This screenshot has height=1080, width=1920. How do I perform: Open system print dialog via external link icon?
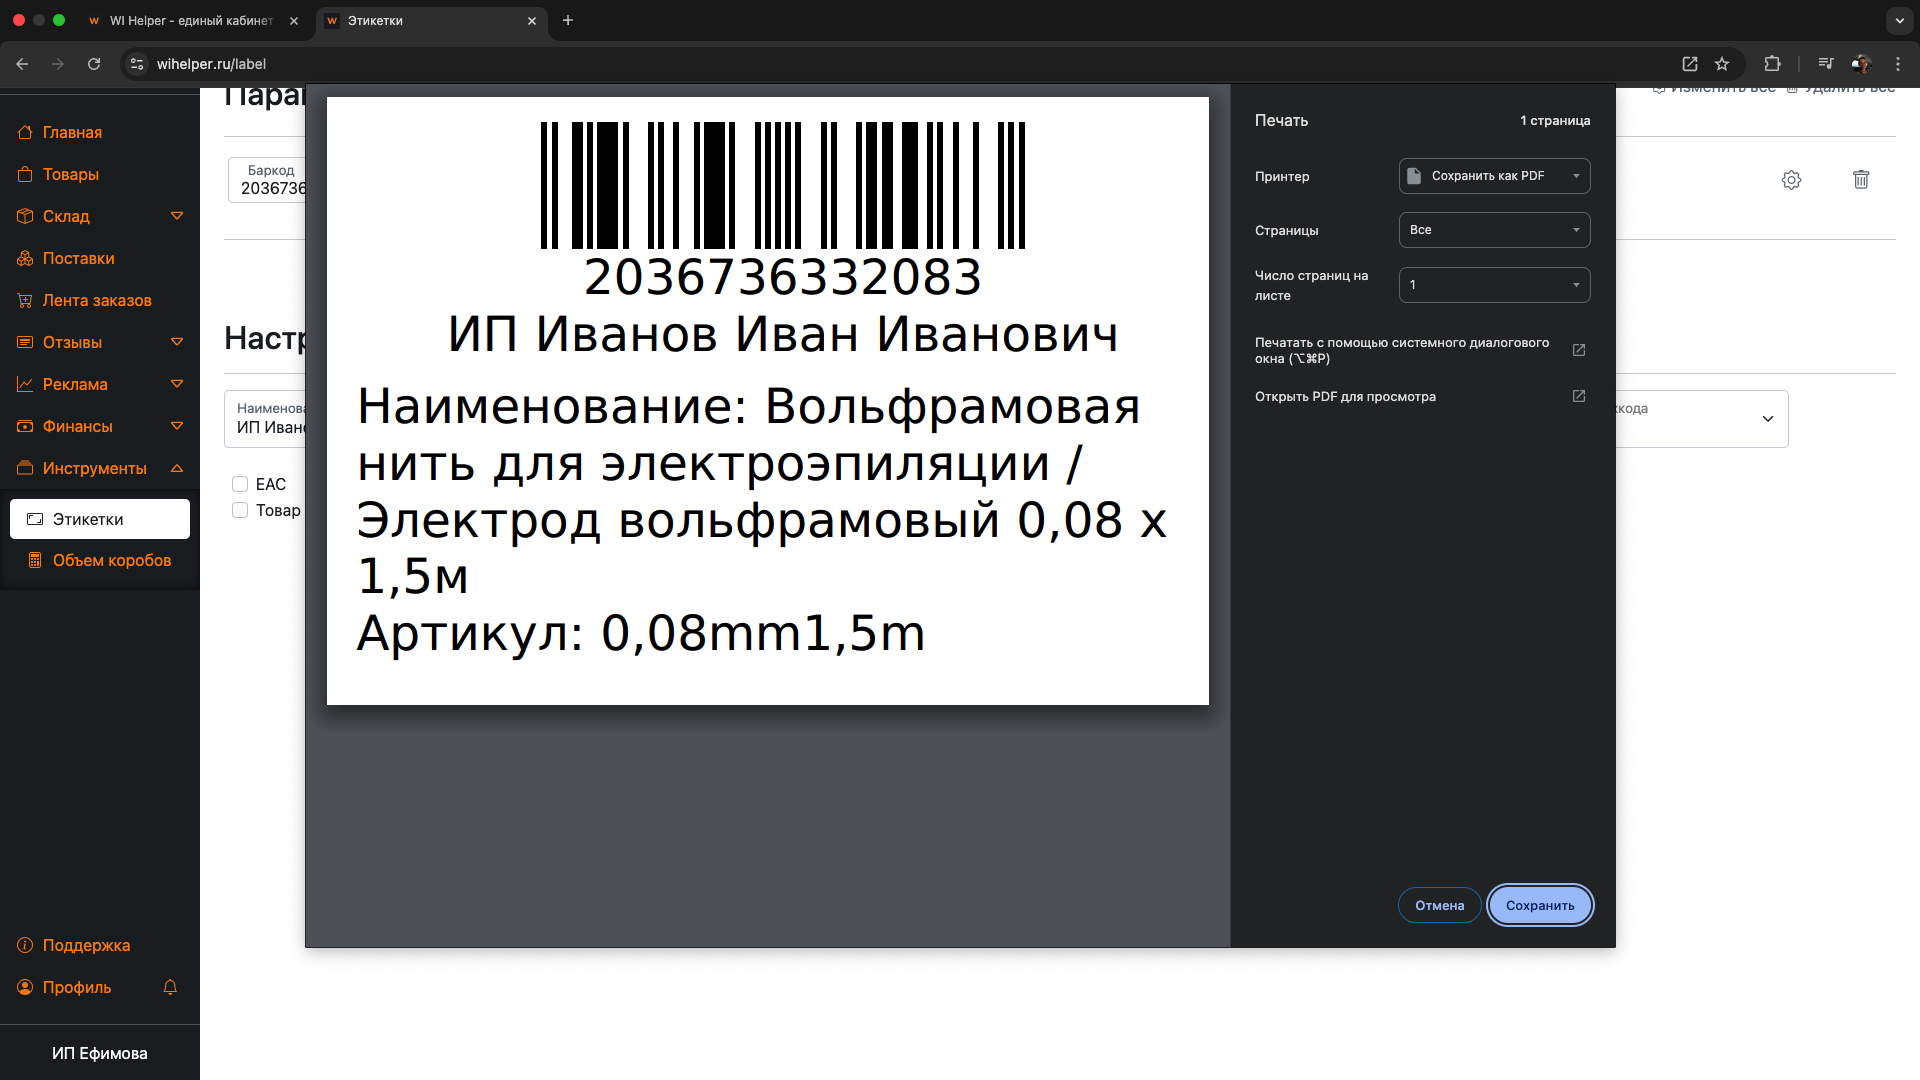1579,350
